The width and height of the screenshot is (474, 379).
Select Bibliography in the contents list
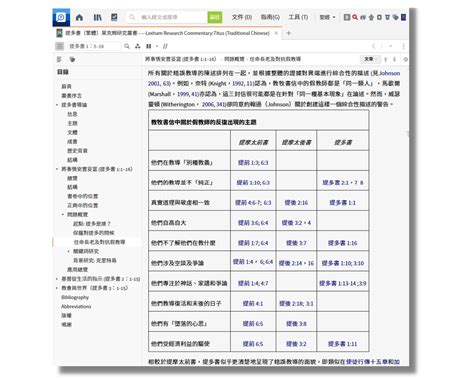(x=75, y=297)
